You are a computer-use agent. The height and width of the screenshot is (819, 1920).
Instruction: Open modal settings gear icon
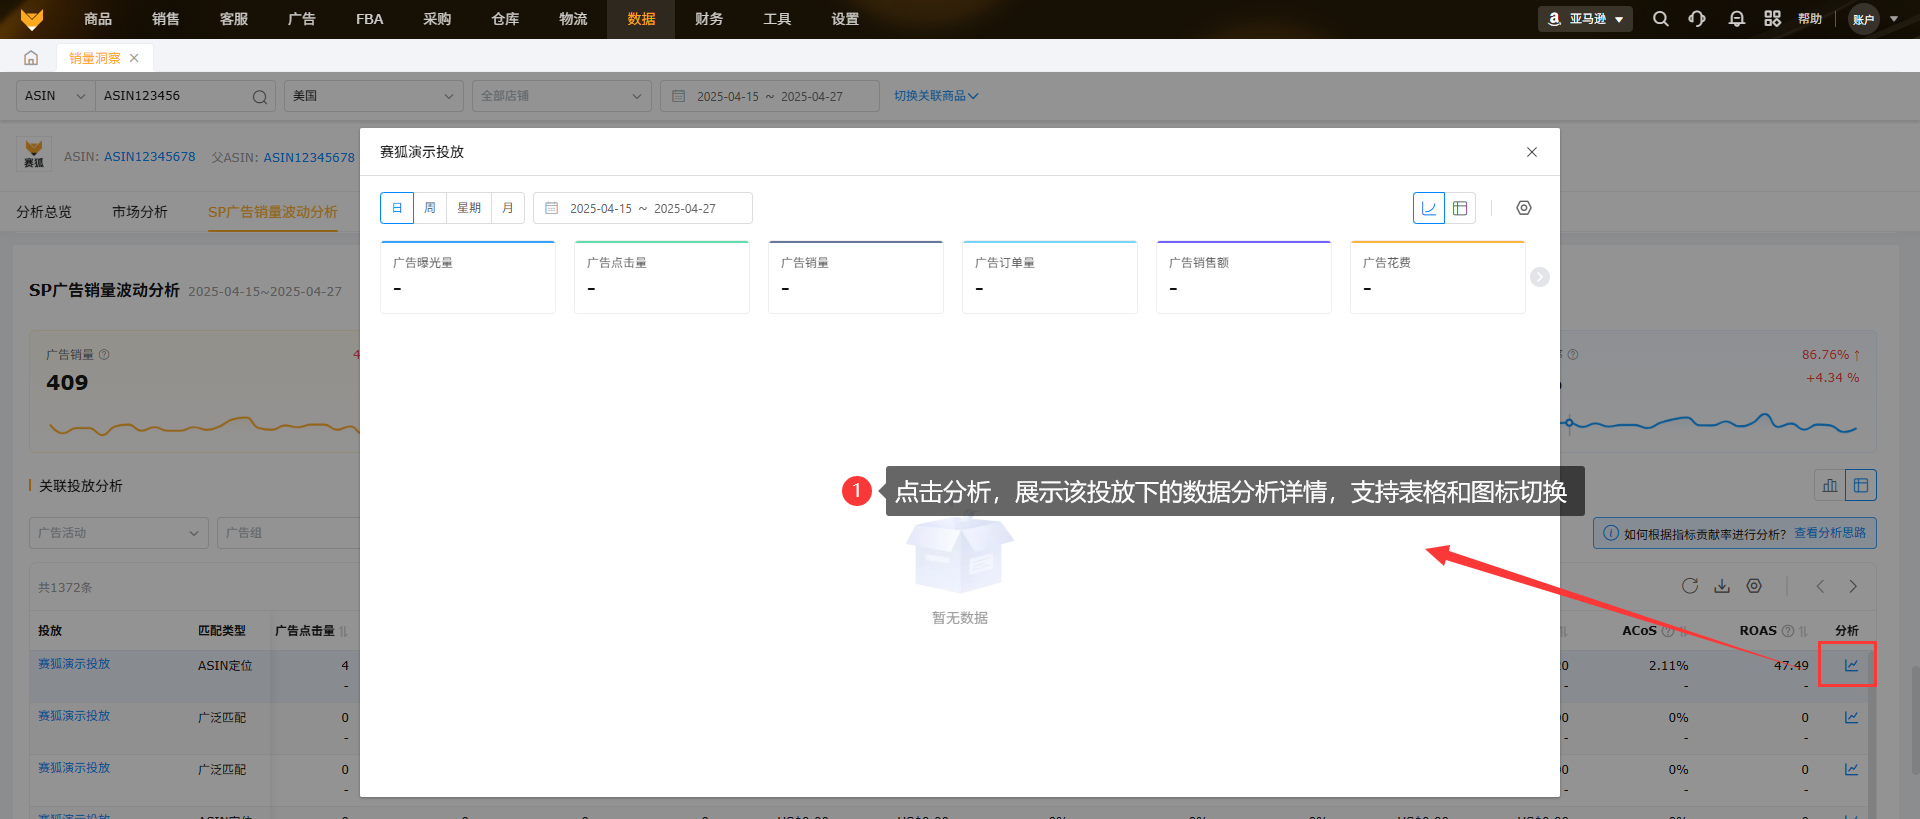click(1523, 208)
